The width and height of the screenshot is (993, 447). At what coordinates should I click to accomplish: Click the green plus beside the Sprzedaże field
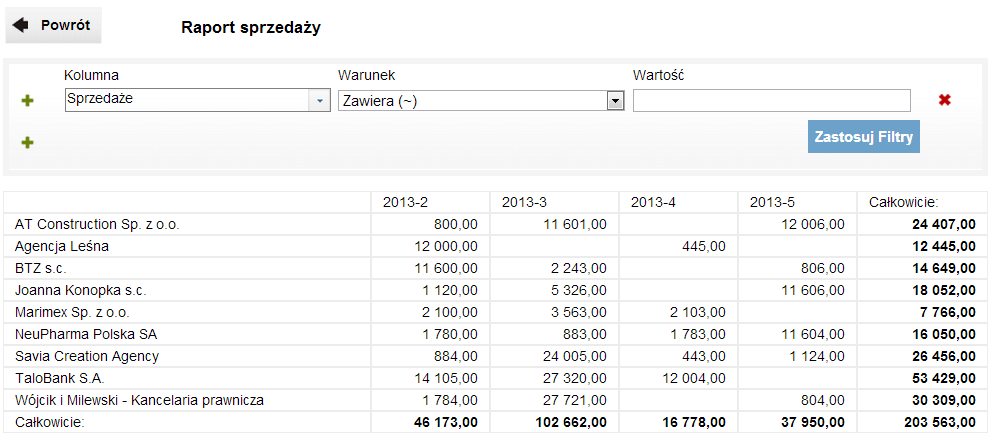(x=27, y=101)
